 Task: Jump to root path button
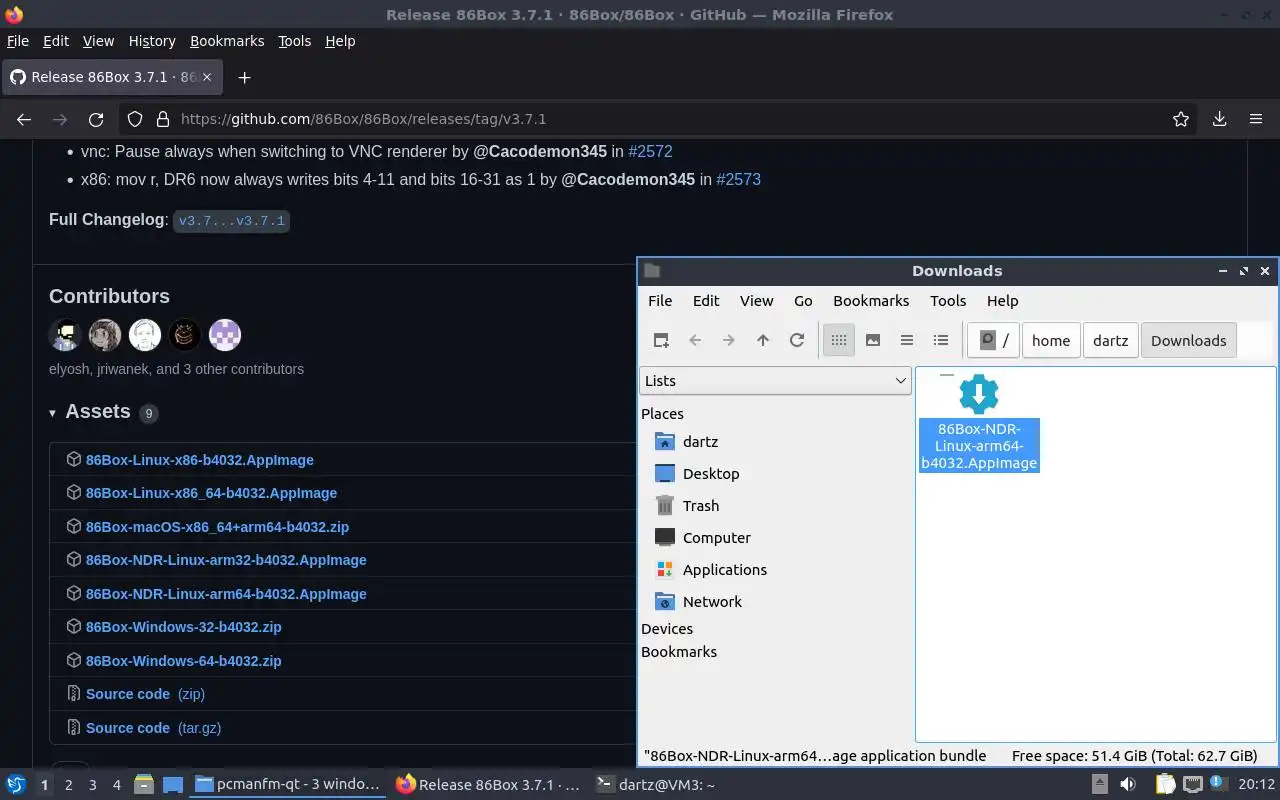[x=993, y=340]
